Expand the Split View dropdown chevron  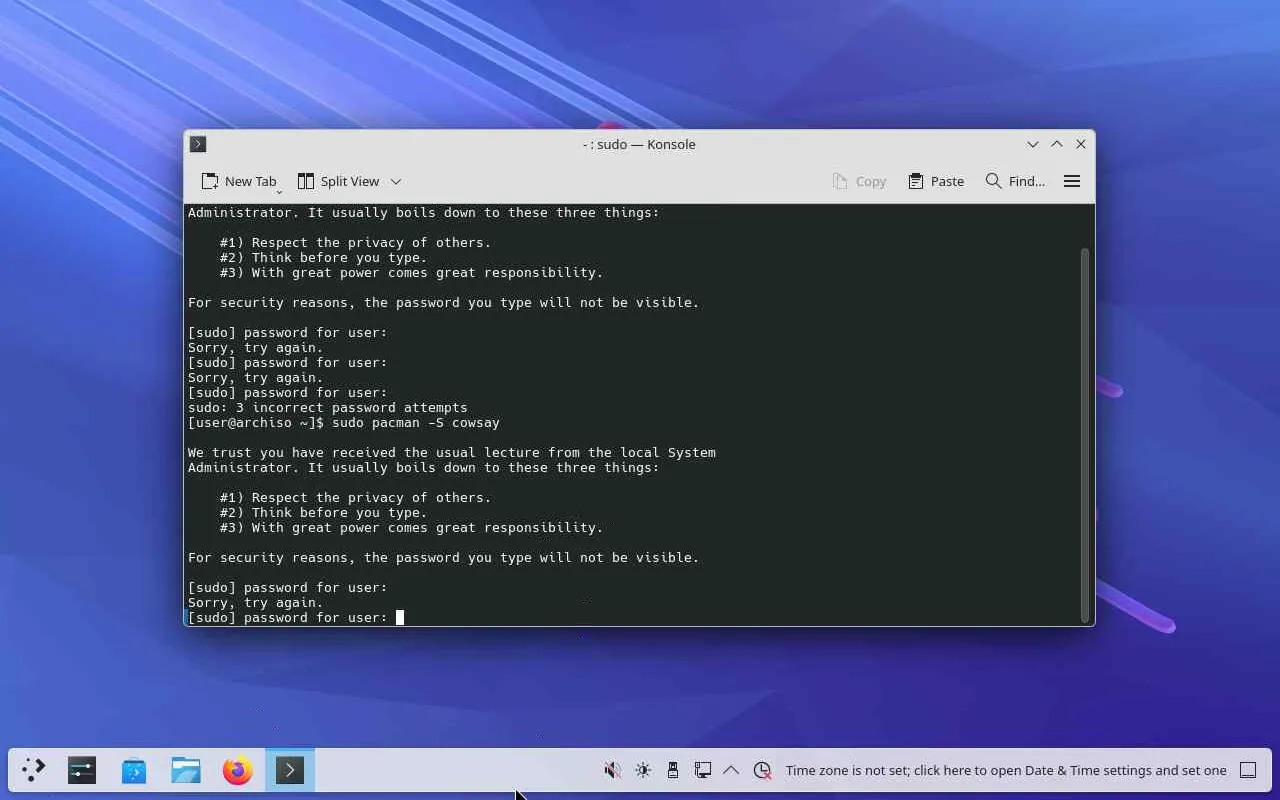[396, 181]
